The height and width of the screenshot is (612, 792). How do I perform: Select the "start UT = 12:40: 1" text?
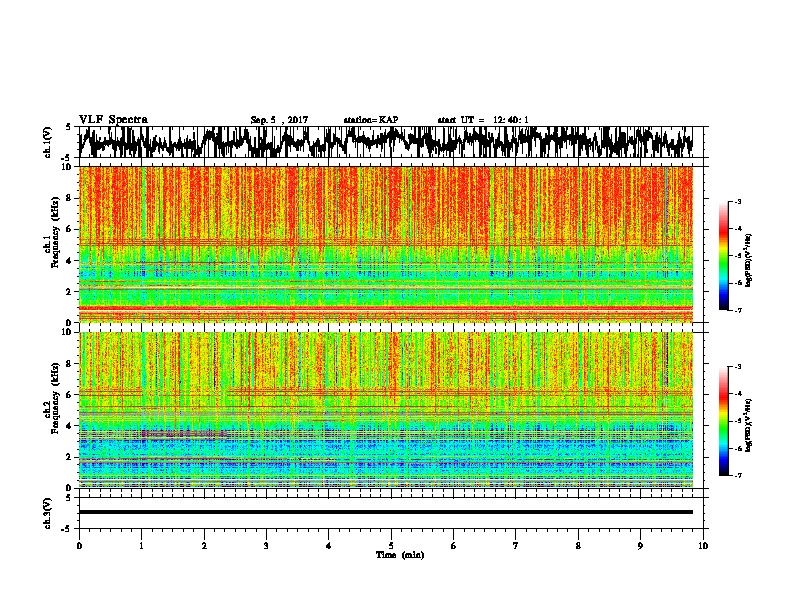[483, 120]
